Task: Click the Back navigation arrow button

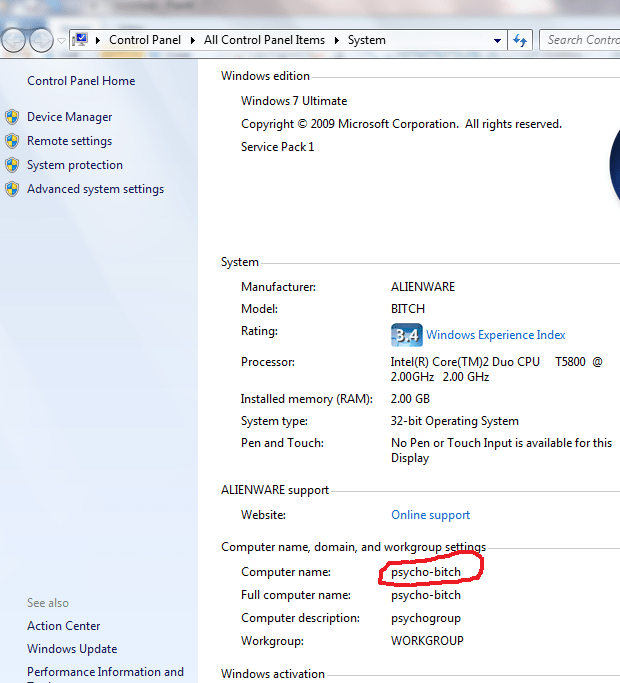Action: point(13,40)
